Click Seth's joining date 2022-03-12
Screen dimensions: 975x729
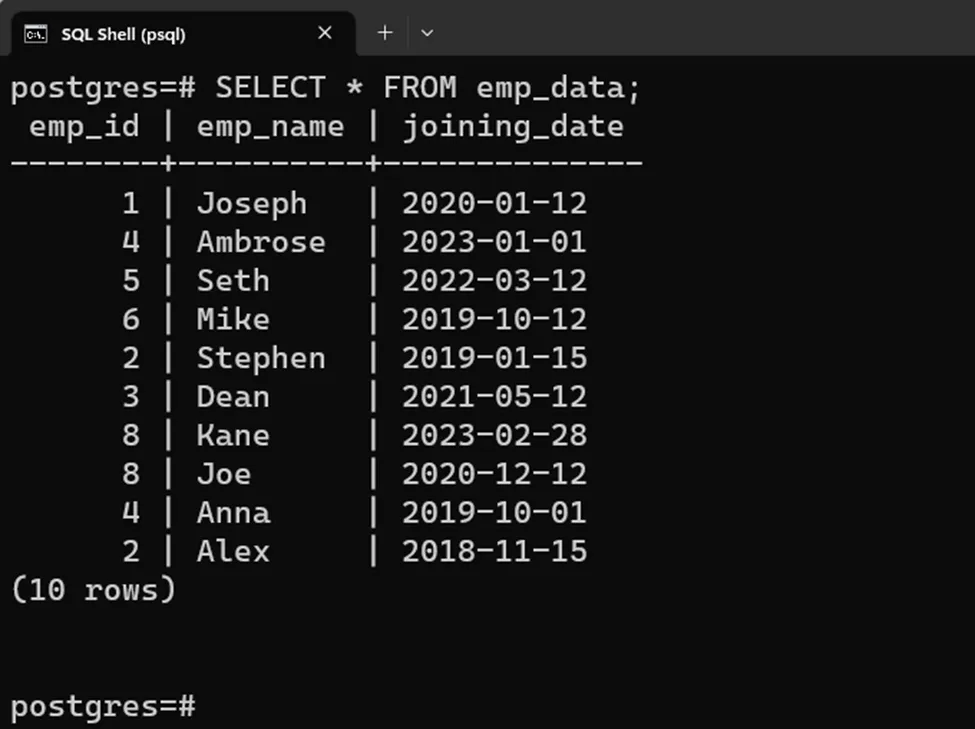click(x=494, y=281)
